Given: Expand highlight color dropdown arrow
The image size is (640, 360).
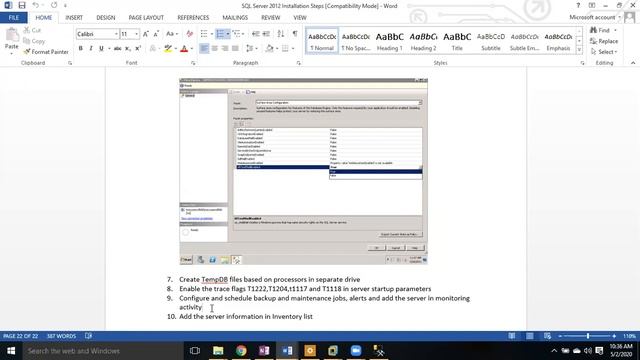Looking at the screenshot, I should point(176,49).
